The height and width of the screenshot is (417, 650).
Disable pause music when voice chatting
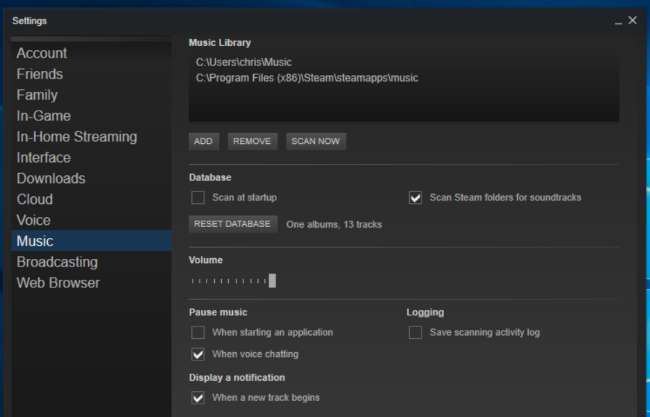198,354
